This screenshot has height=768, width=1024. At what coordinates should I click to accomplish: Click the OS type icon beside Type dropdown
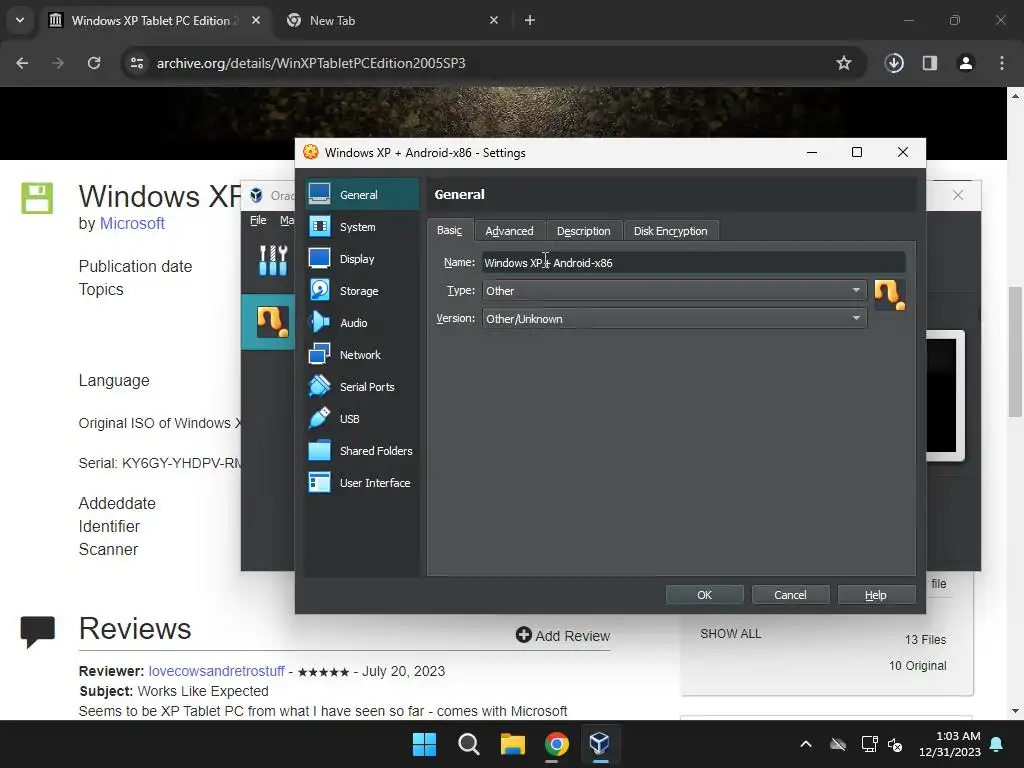coord(889,295)
